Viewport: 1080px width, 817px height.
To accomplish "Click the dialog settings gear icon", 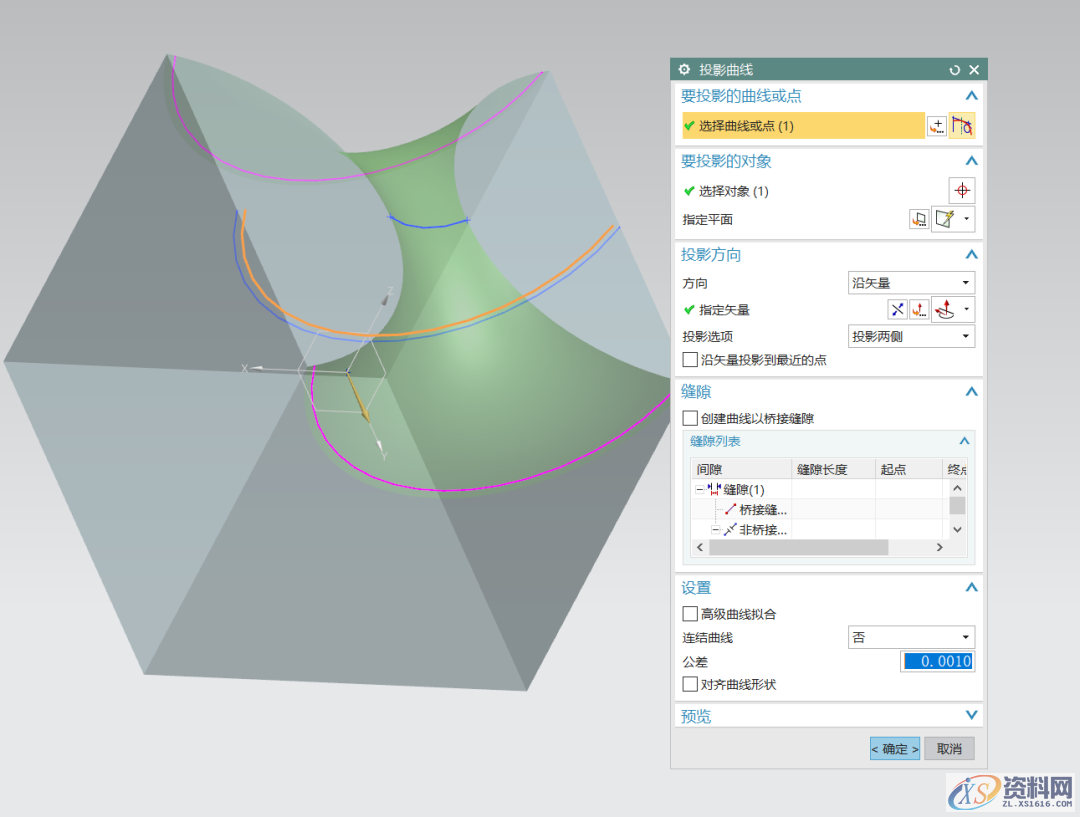I will (x=684, y=70).
